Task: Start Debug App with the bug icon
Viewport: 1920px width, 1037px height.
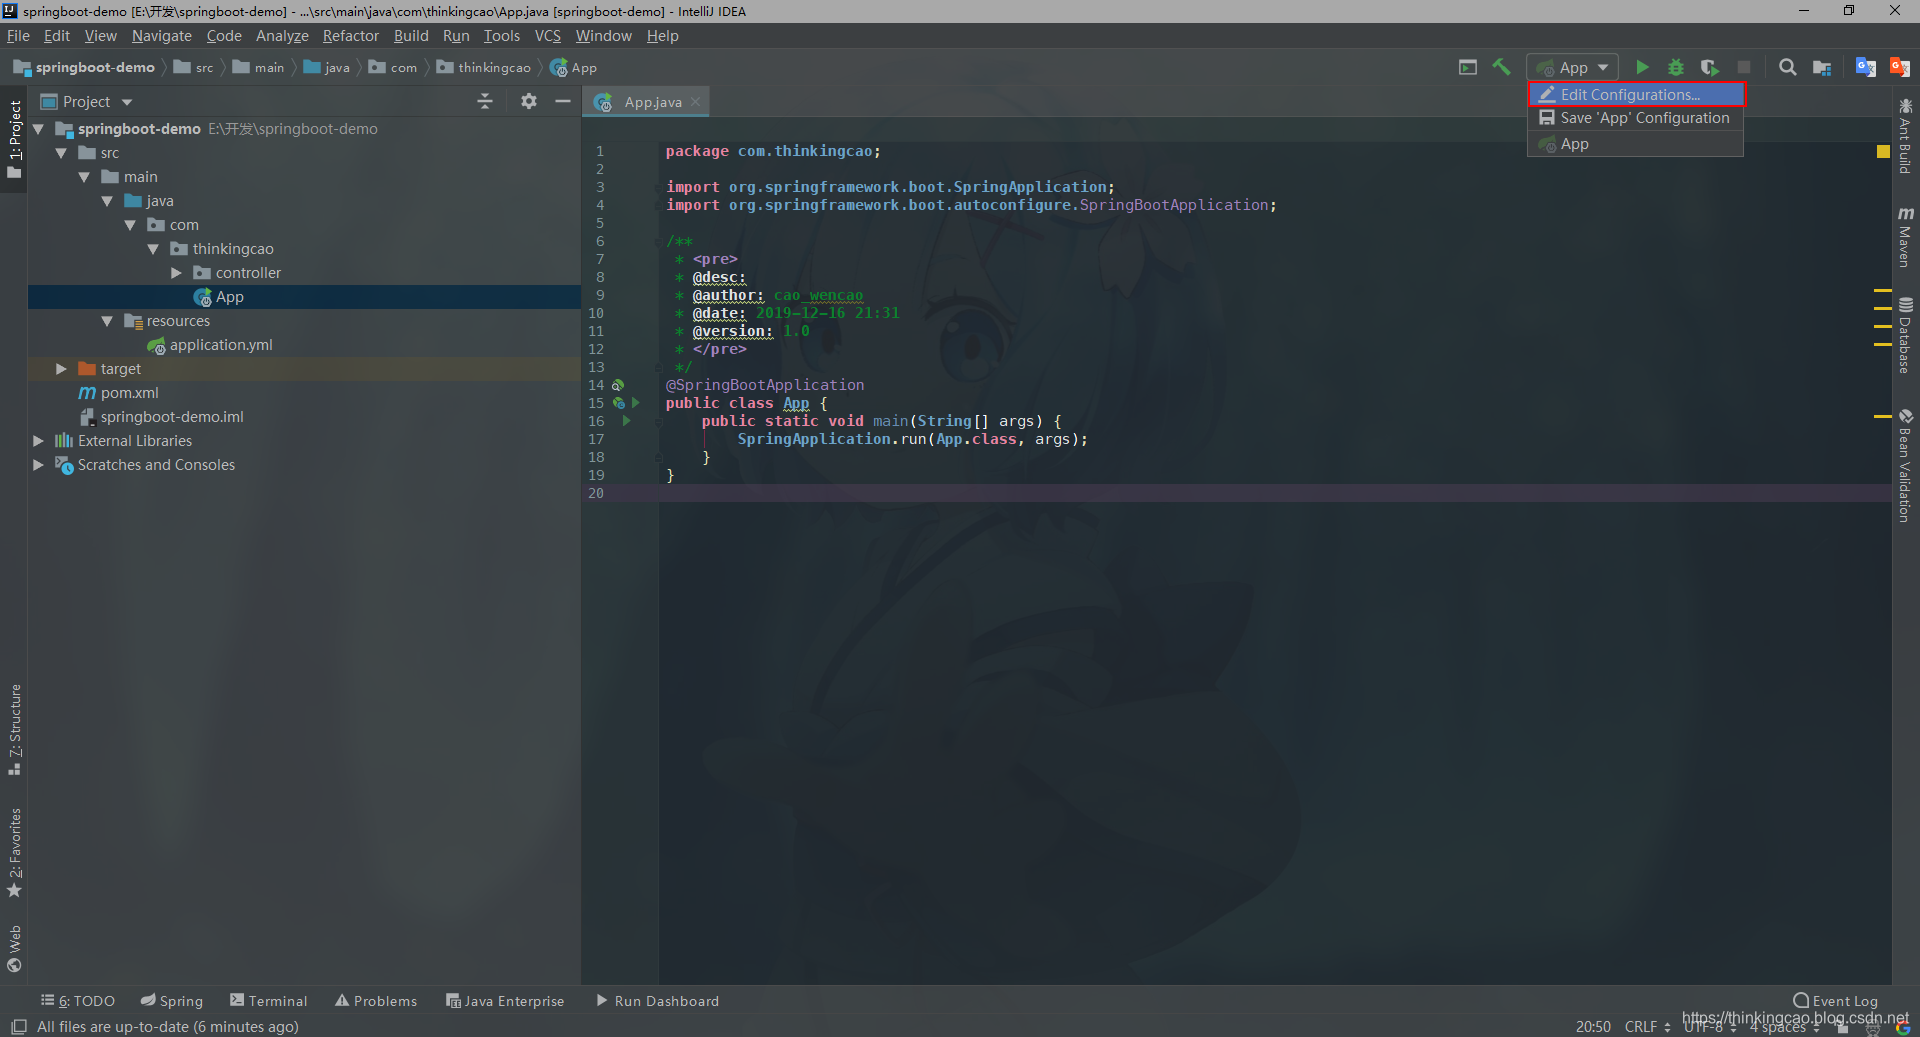Action: pos(1676,67)
